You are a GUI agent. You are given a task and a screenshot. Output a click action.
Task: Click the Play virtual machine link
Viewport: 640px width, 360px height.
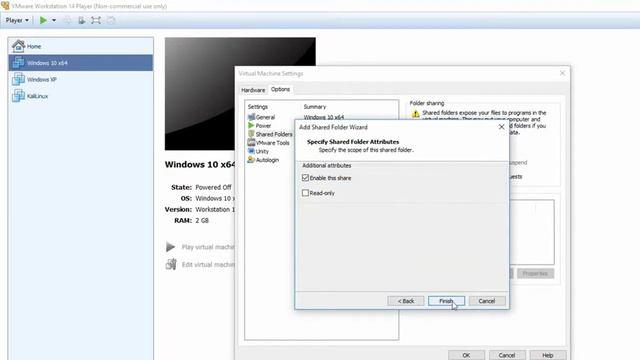point(208,247)
